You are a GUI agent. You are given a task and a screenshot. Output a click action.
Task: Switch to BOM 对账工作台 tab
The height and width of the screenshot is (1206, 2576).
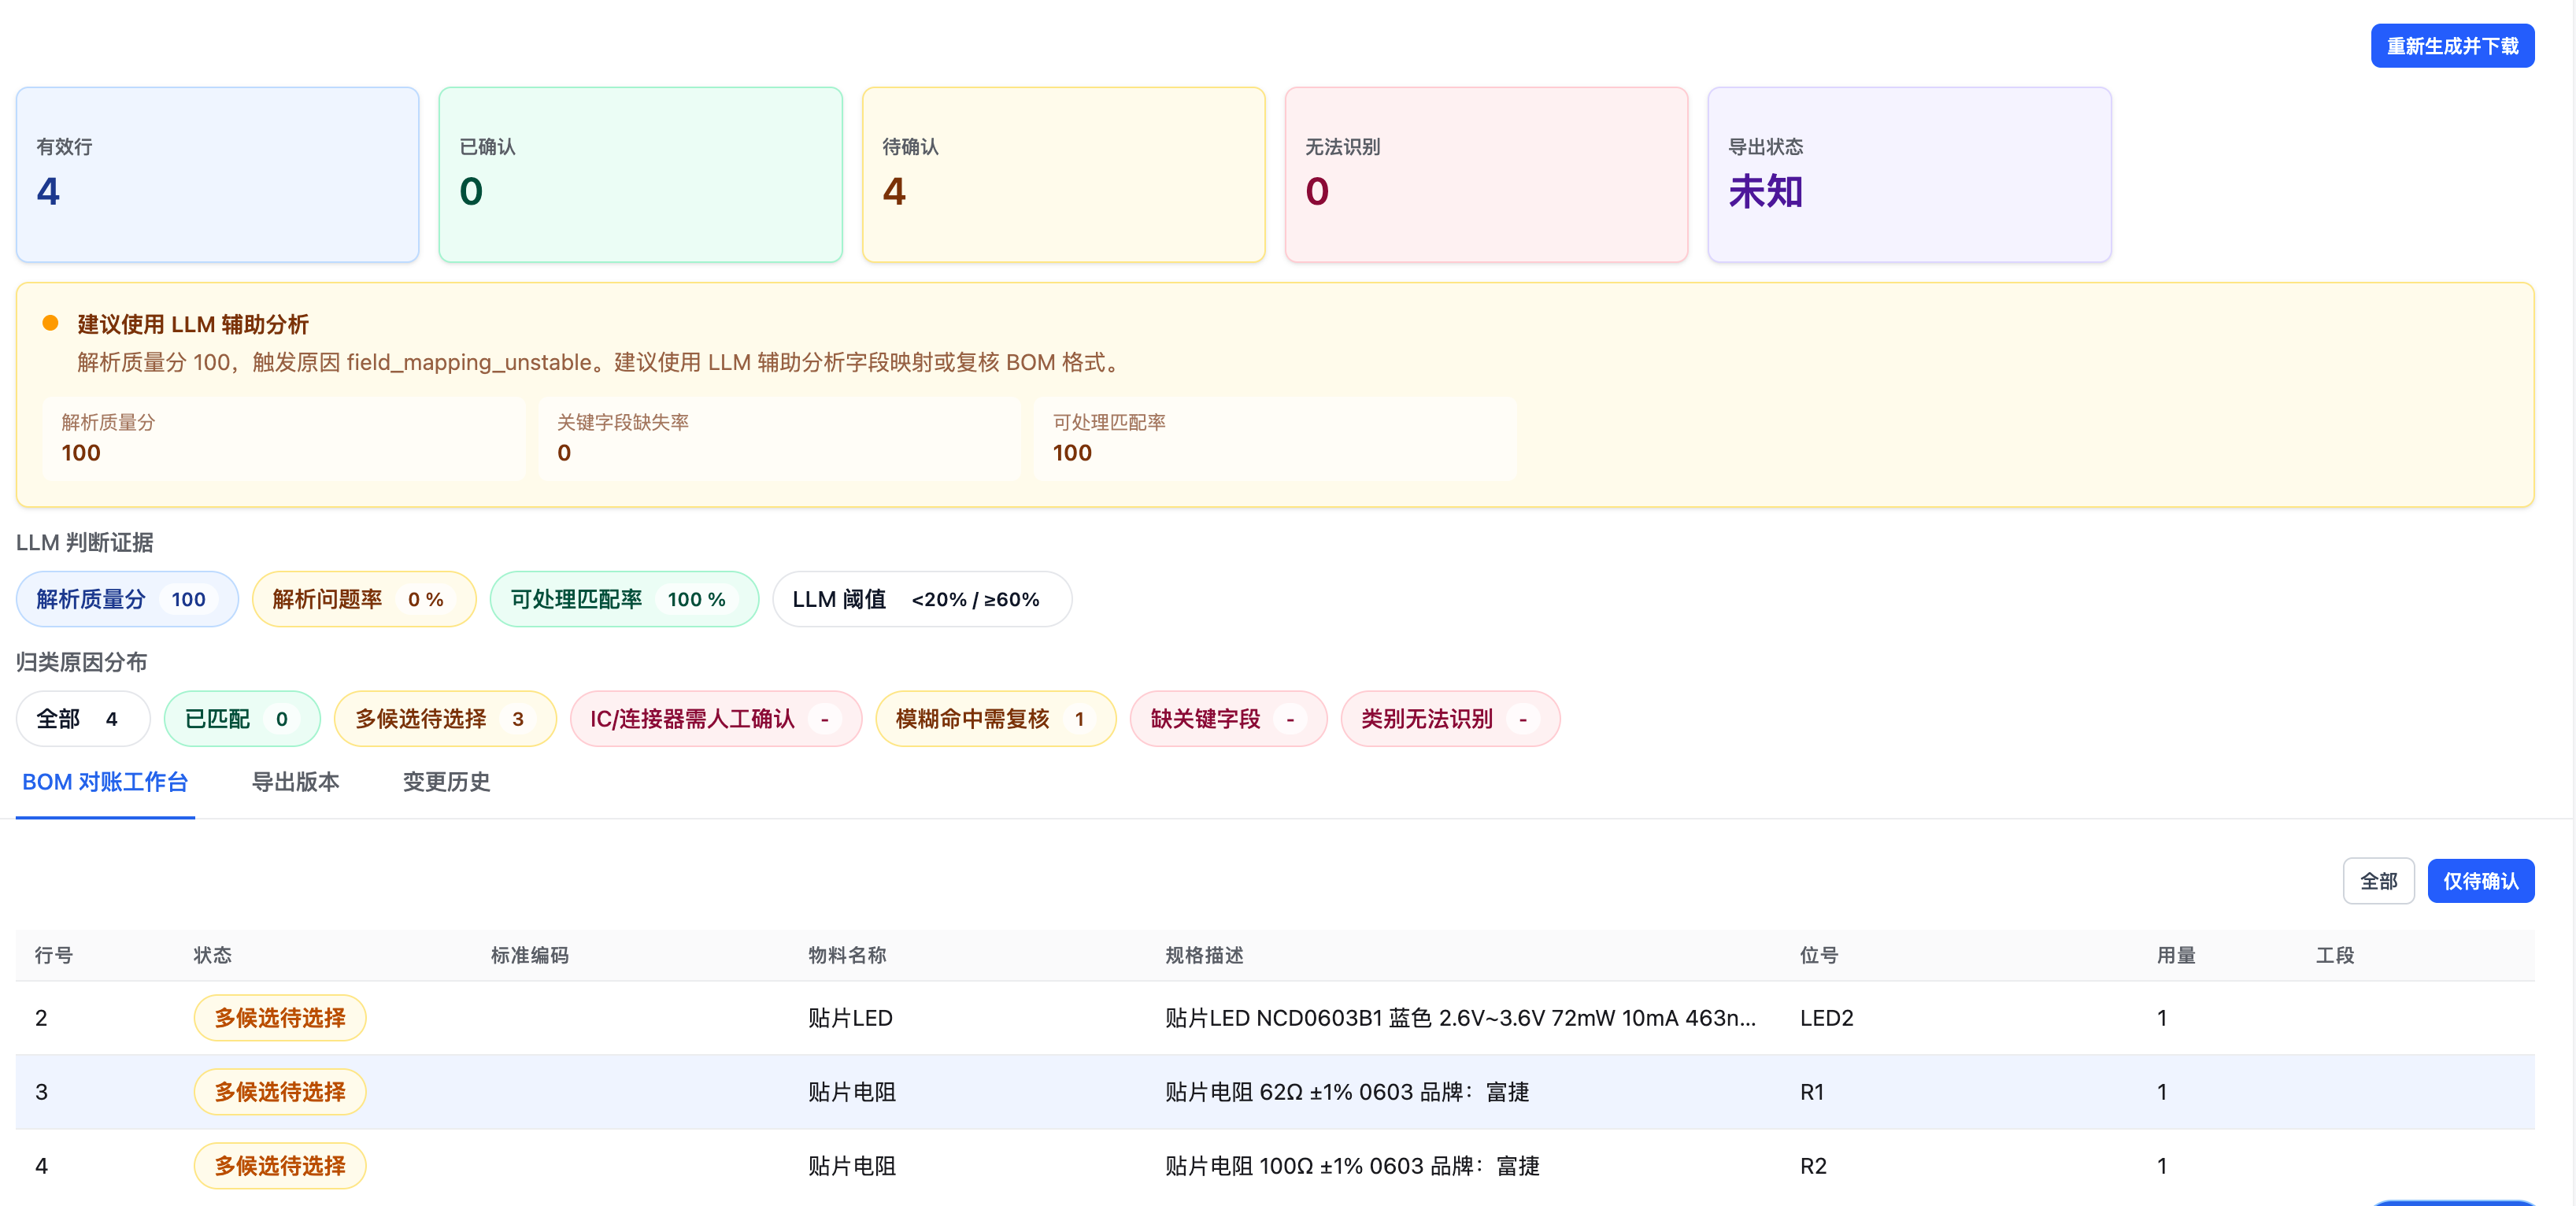click(x=105, y=782)
